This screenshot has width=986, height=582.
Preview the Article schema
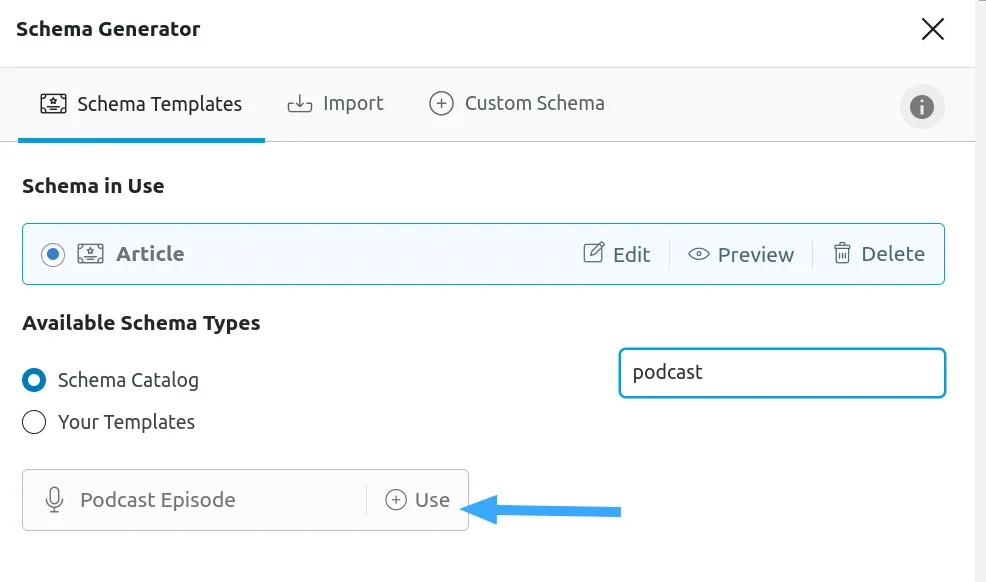(741, 255)
